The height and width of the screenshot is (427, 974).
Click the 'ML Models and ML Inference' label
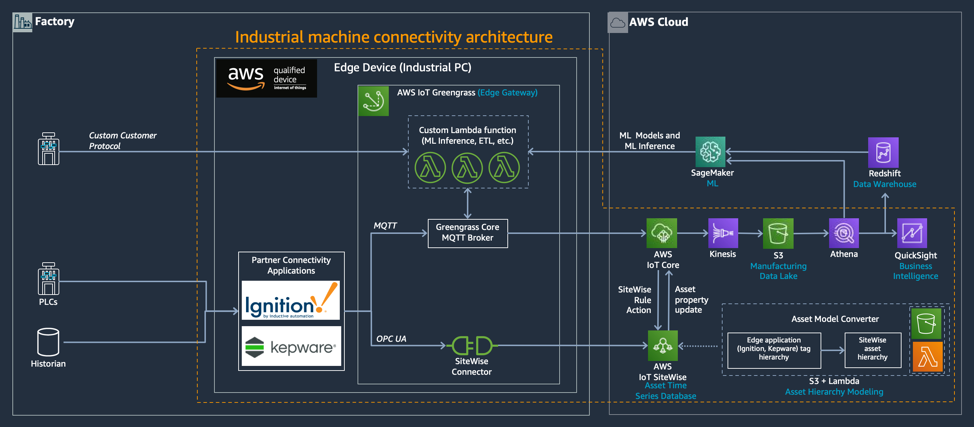[x=649, y=140]
